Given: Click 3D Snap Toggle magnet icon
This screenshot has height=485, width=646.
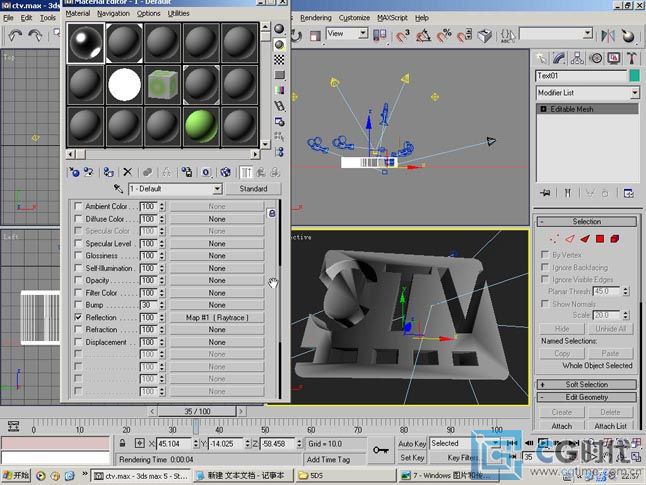Looking at the screenshot, I should click(403, 36).
